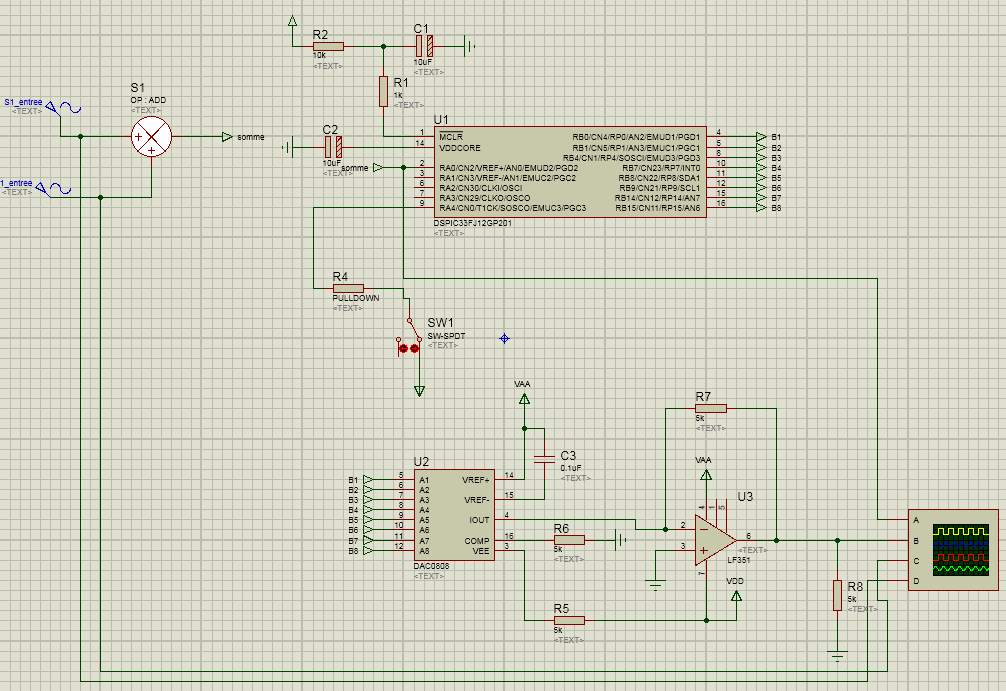Click the VAA terminal above U3
Image resolution: width=1006 pixels, height=691 pixels.
click(x=706, y=475)
